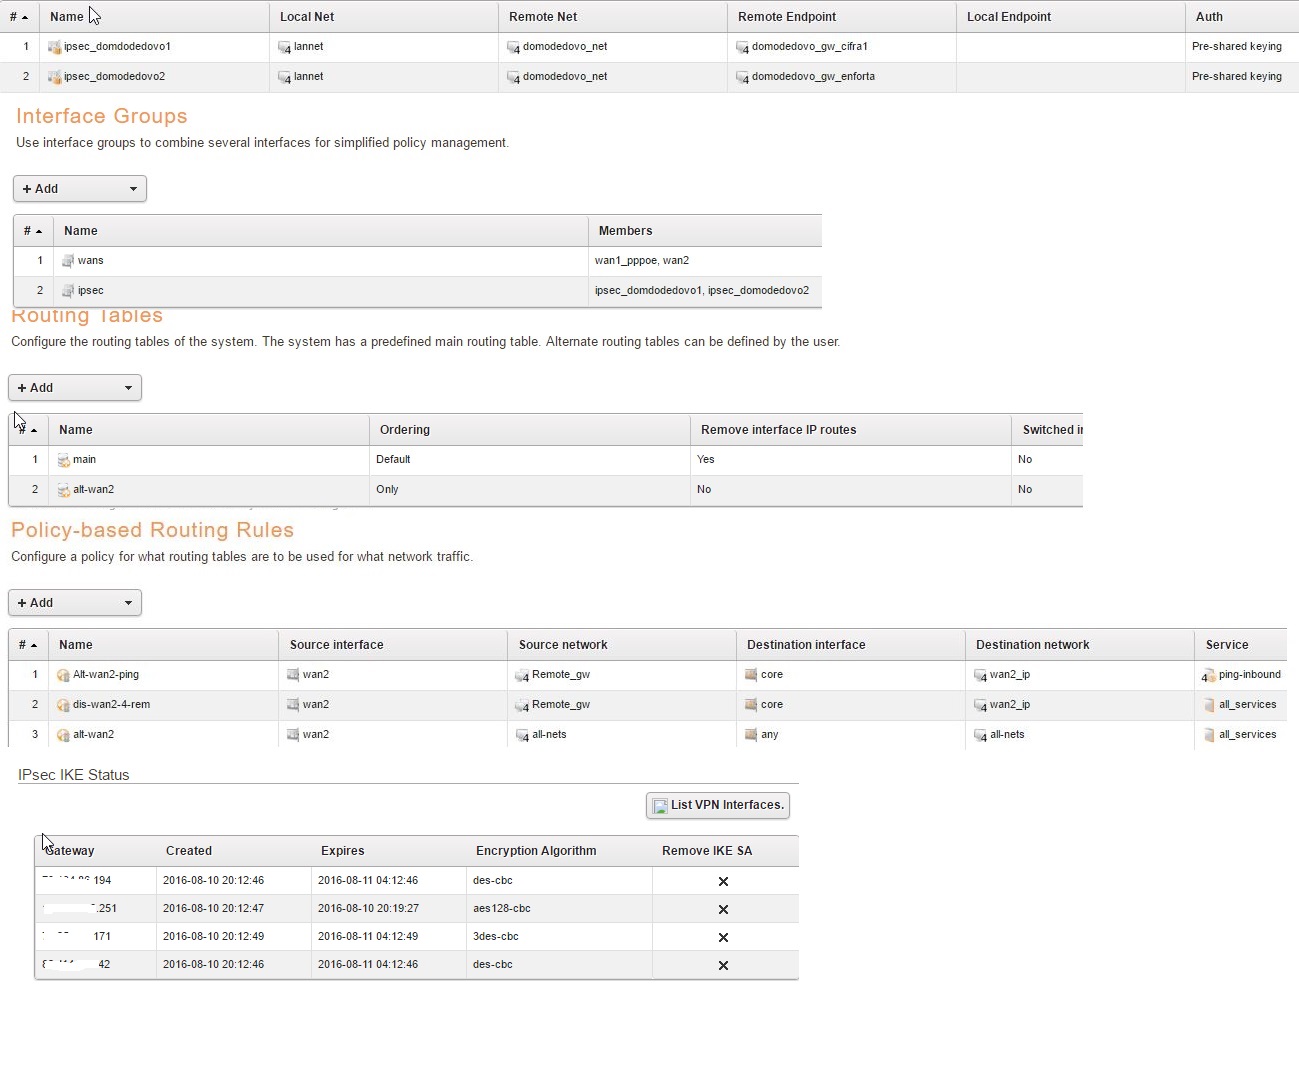The image size is (1299, 1089).
Task: Click the ipsec_domdodedovo1 tunnel icon
Action: click(55, 47)
